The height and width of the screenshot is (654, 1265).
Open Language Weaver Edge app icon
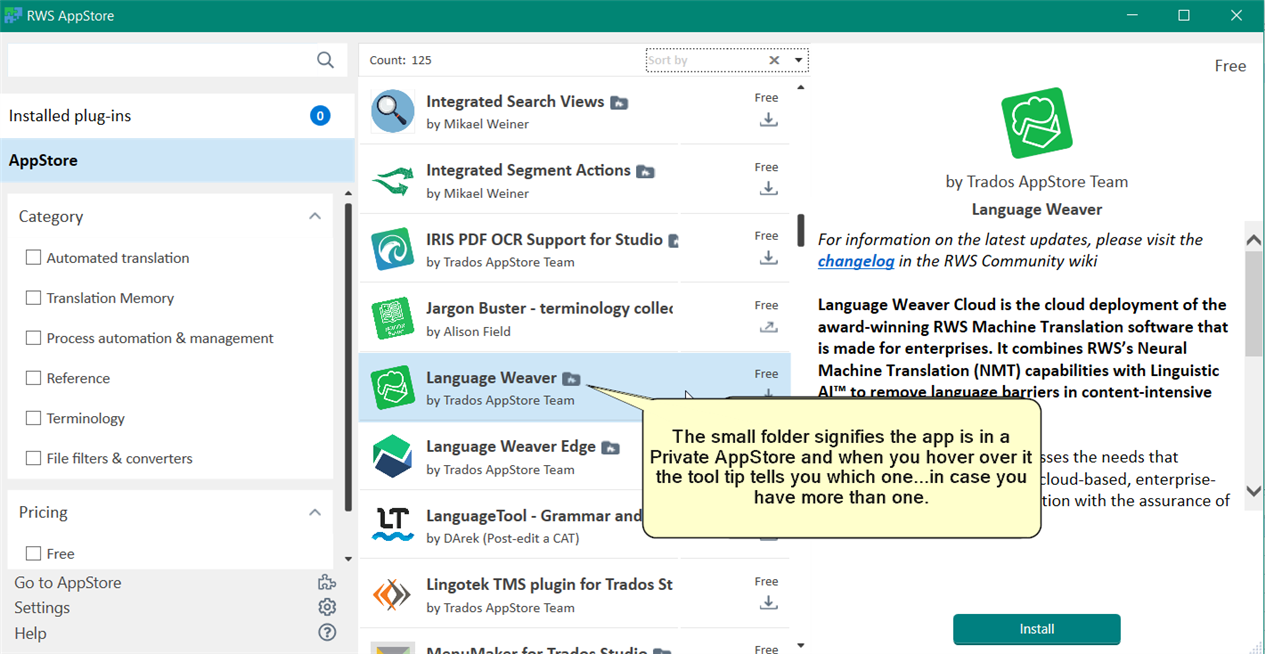point(393,457)
